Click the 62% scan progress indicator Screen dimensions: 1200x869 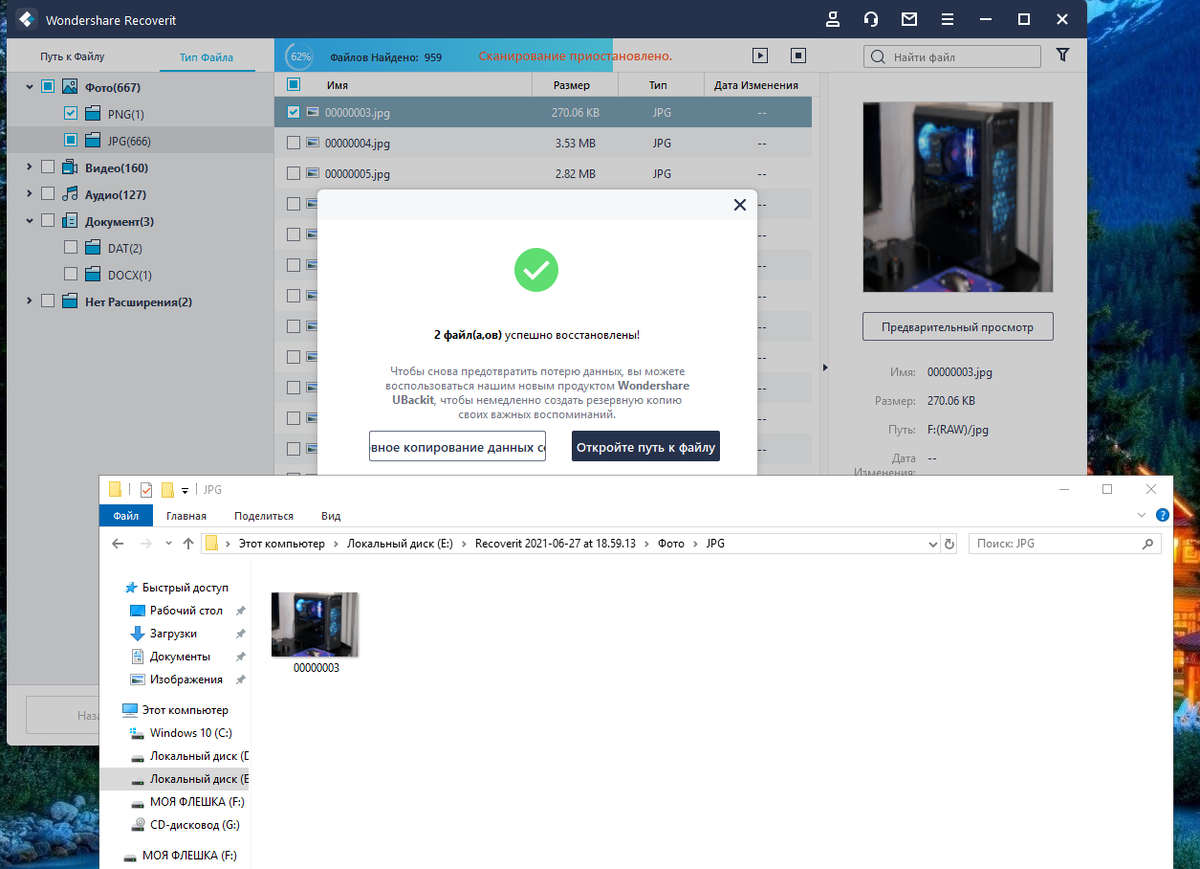click(x=298, y=57)
